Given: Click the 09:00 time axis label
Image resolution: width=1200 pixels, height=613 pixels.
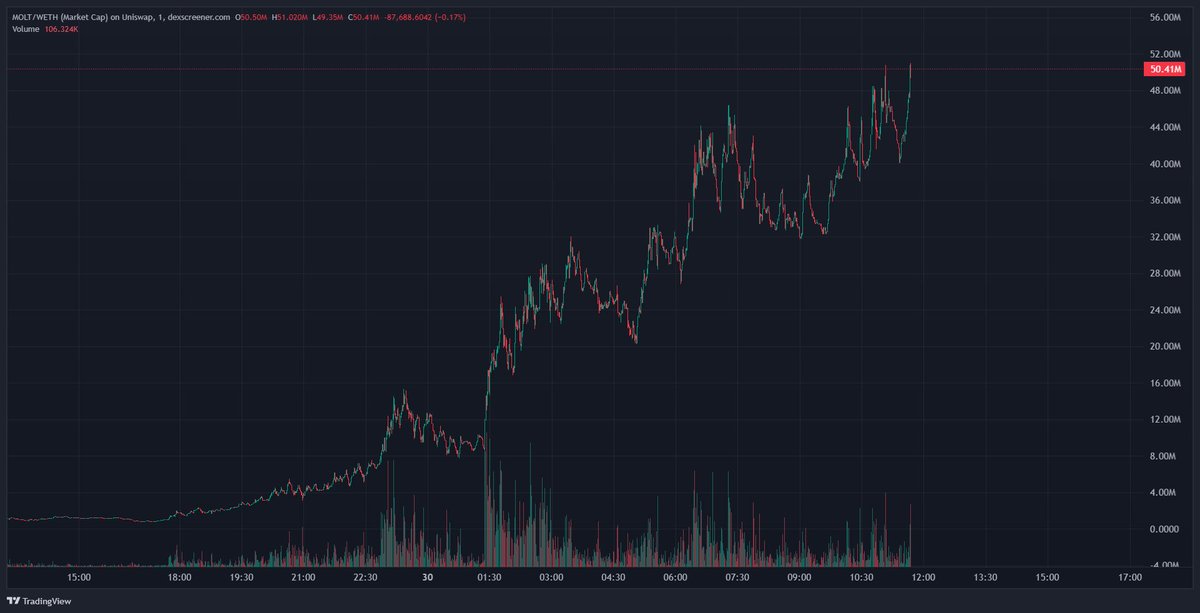Looking at the screenshot, I should [x=799, y=577].
